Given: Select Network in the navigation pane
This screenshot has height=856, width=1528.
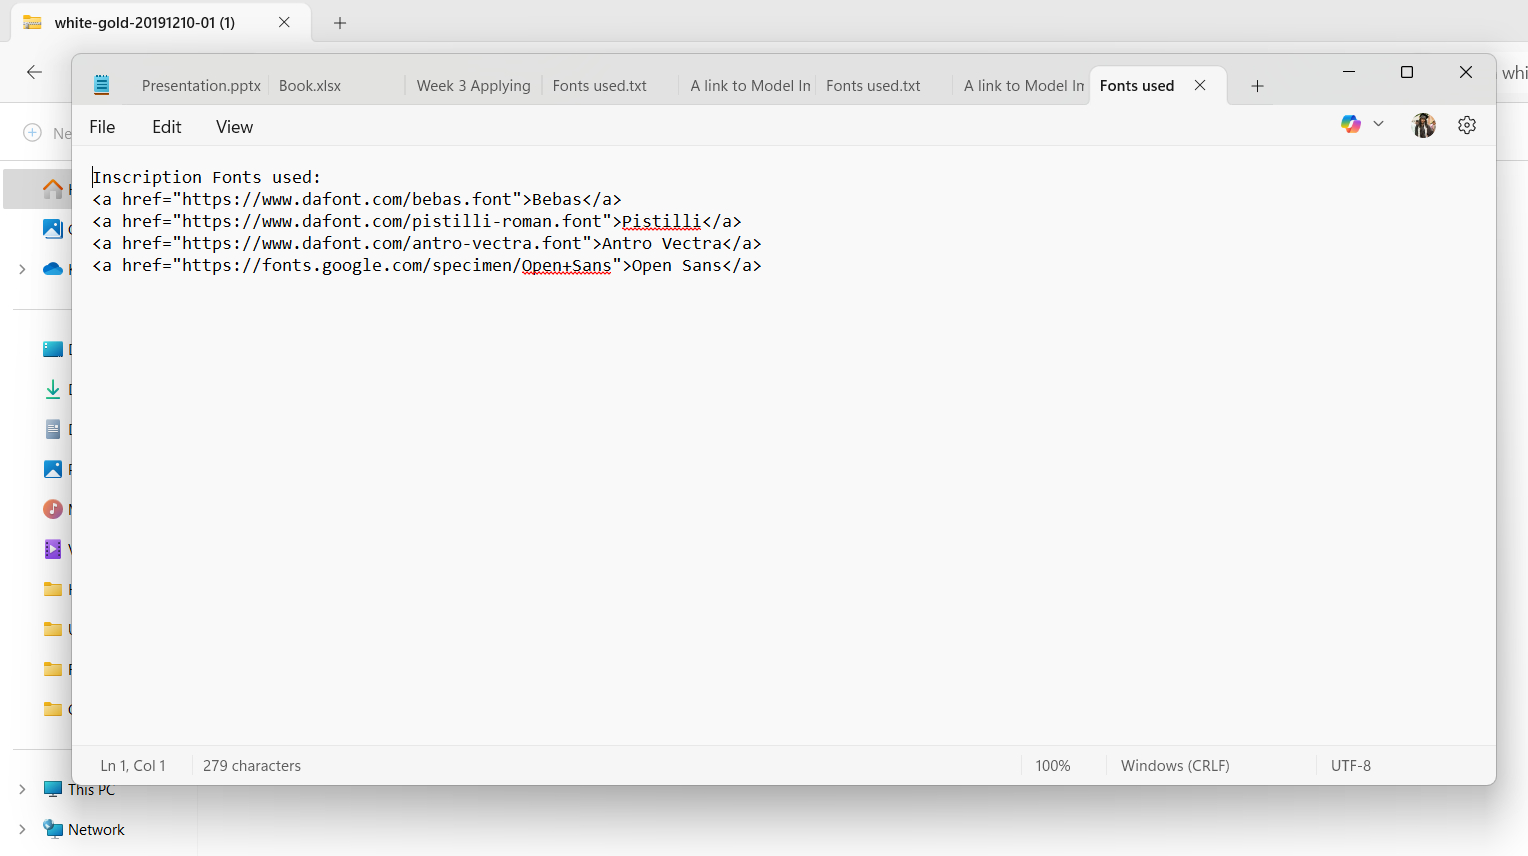Looking at the screenshot, I should click(96, 829).
